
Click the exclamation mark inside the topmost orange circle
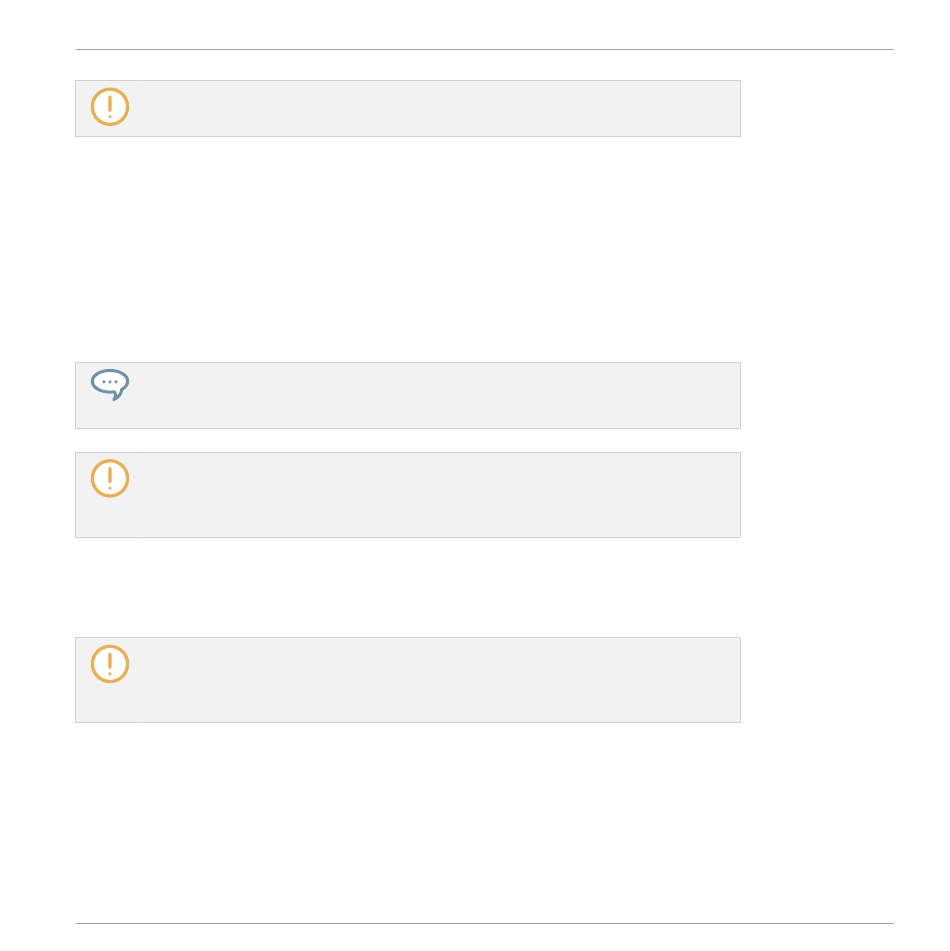(x=110, y=107)
